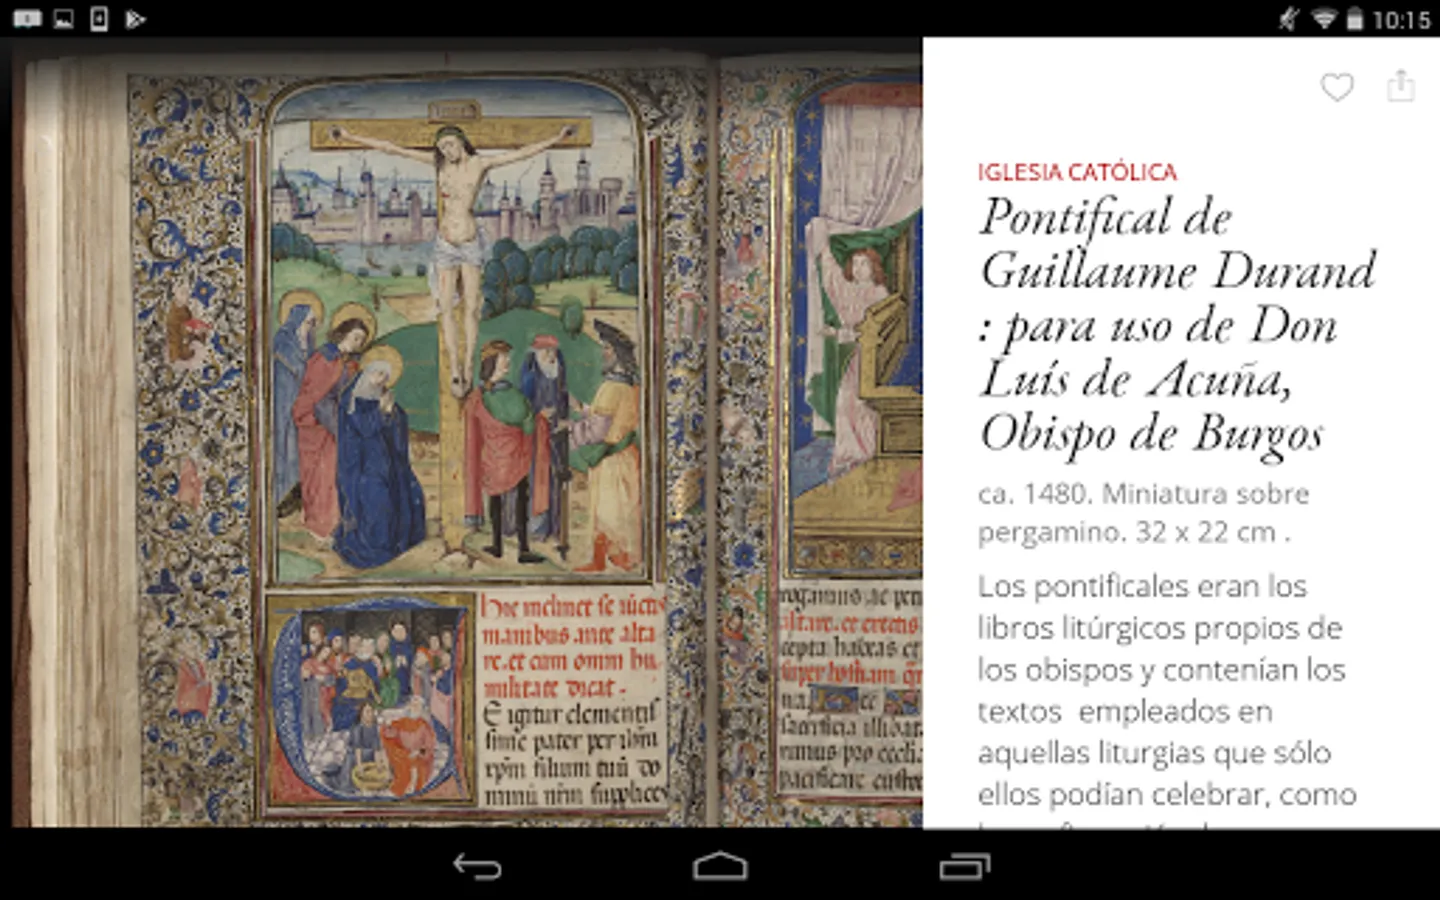Tap the muted sound status icon
Screen dimensions: 1440x900
(1289, 18)
